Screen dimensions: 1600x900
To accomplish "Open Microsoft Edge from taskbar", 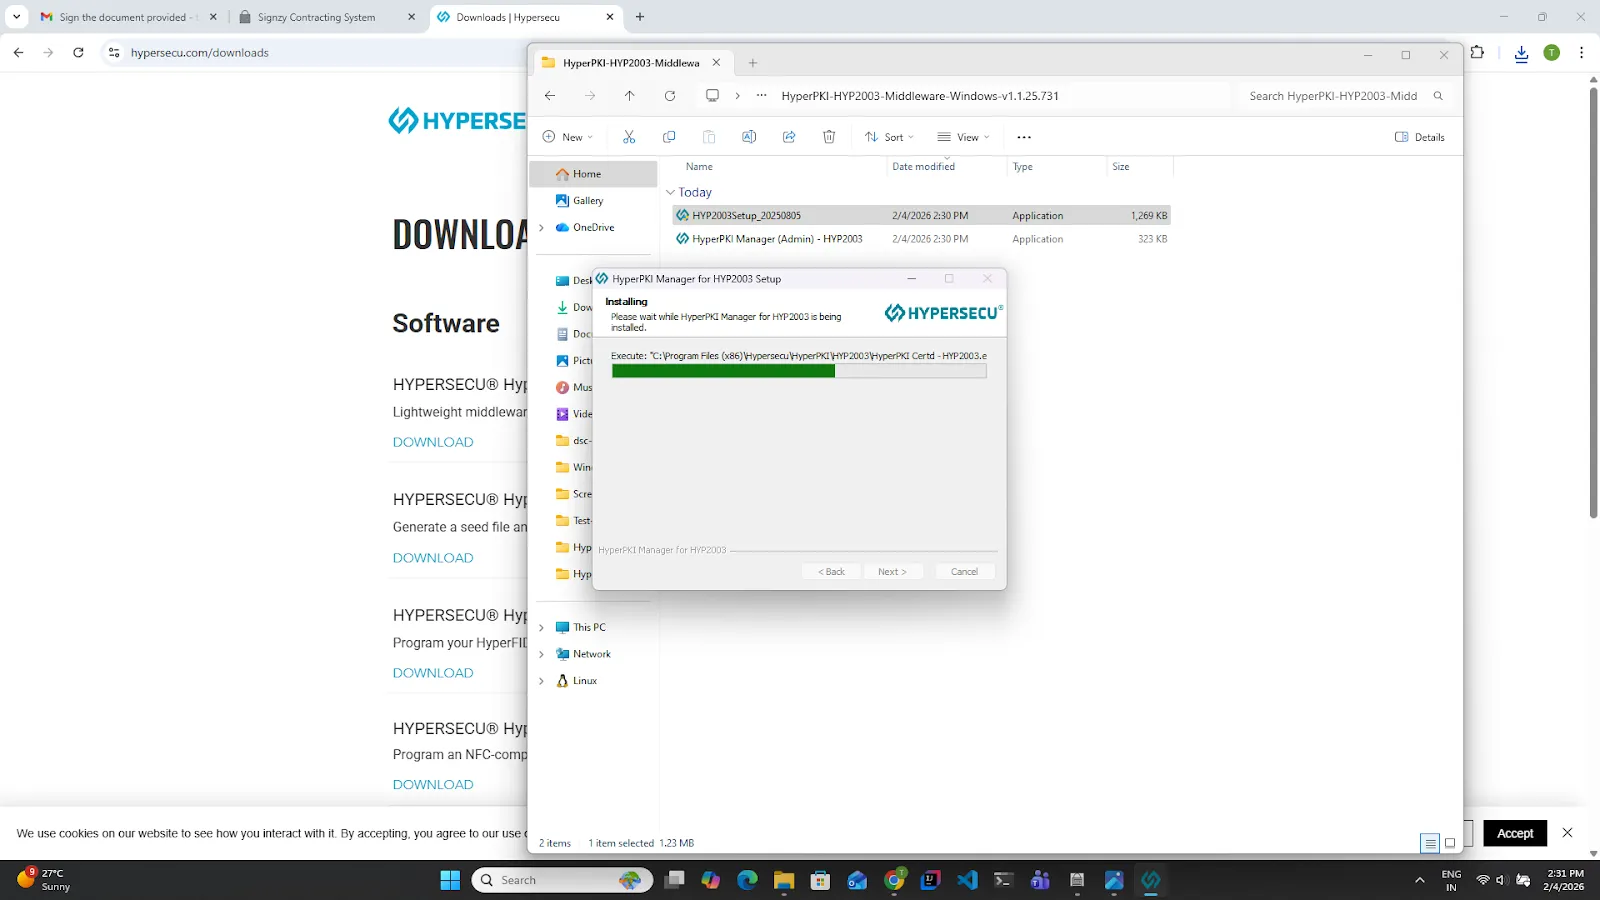I will point(747,880).
